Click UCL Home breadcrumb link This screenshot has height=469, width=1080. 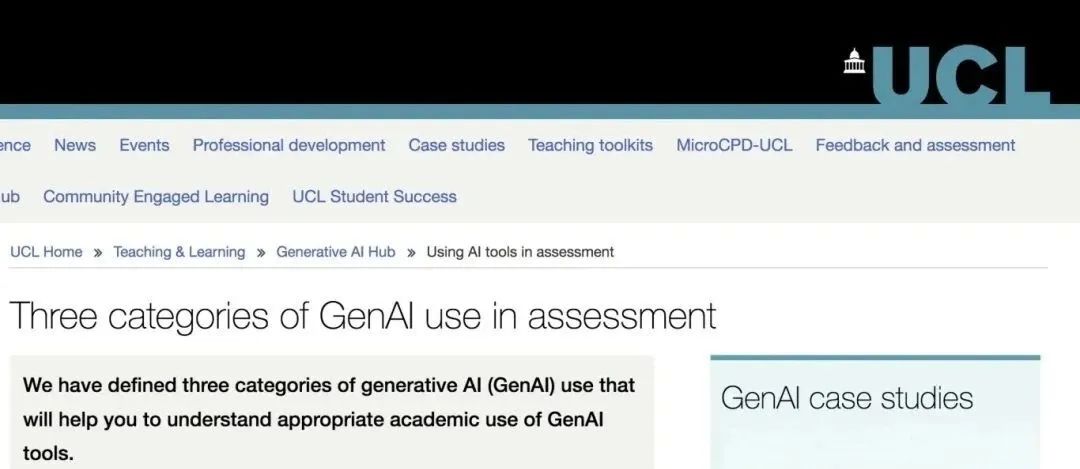[x=46, y=252]
